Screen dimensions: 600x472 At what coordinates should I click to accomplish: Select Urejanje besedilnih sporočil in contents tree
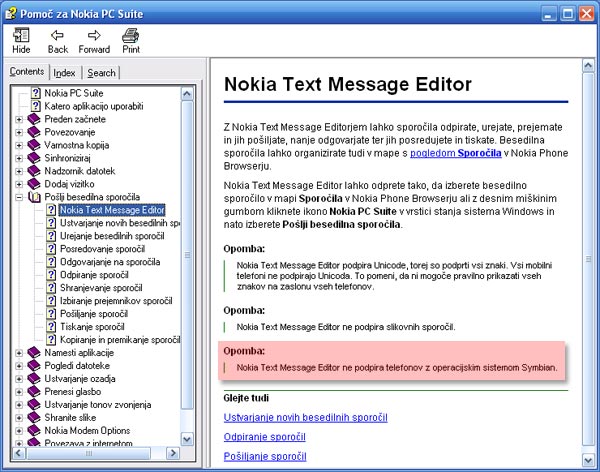point(112,236)
